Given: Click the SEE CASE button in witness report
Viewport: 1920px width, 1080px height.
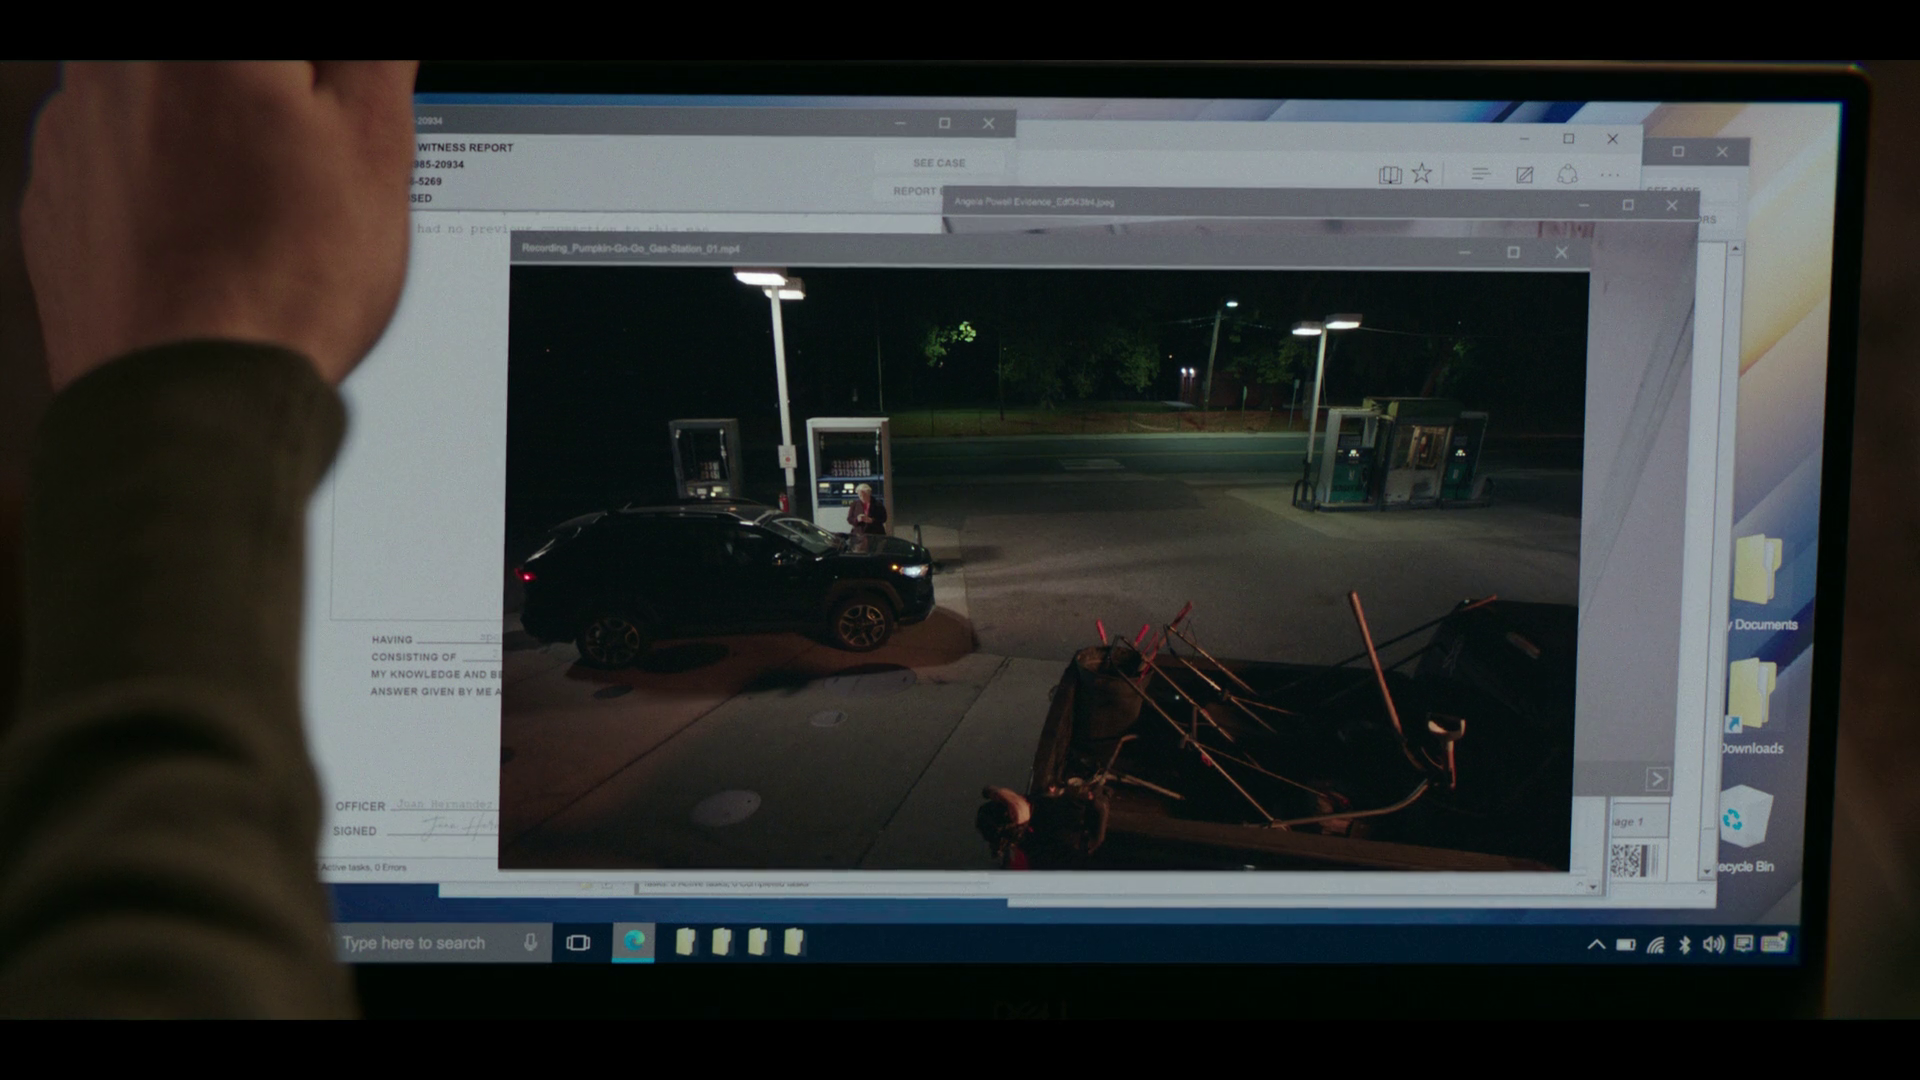Looking at the screenshot, I should click(939, 163).
